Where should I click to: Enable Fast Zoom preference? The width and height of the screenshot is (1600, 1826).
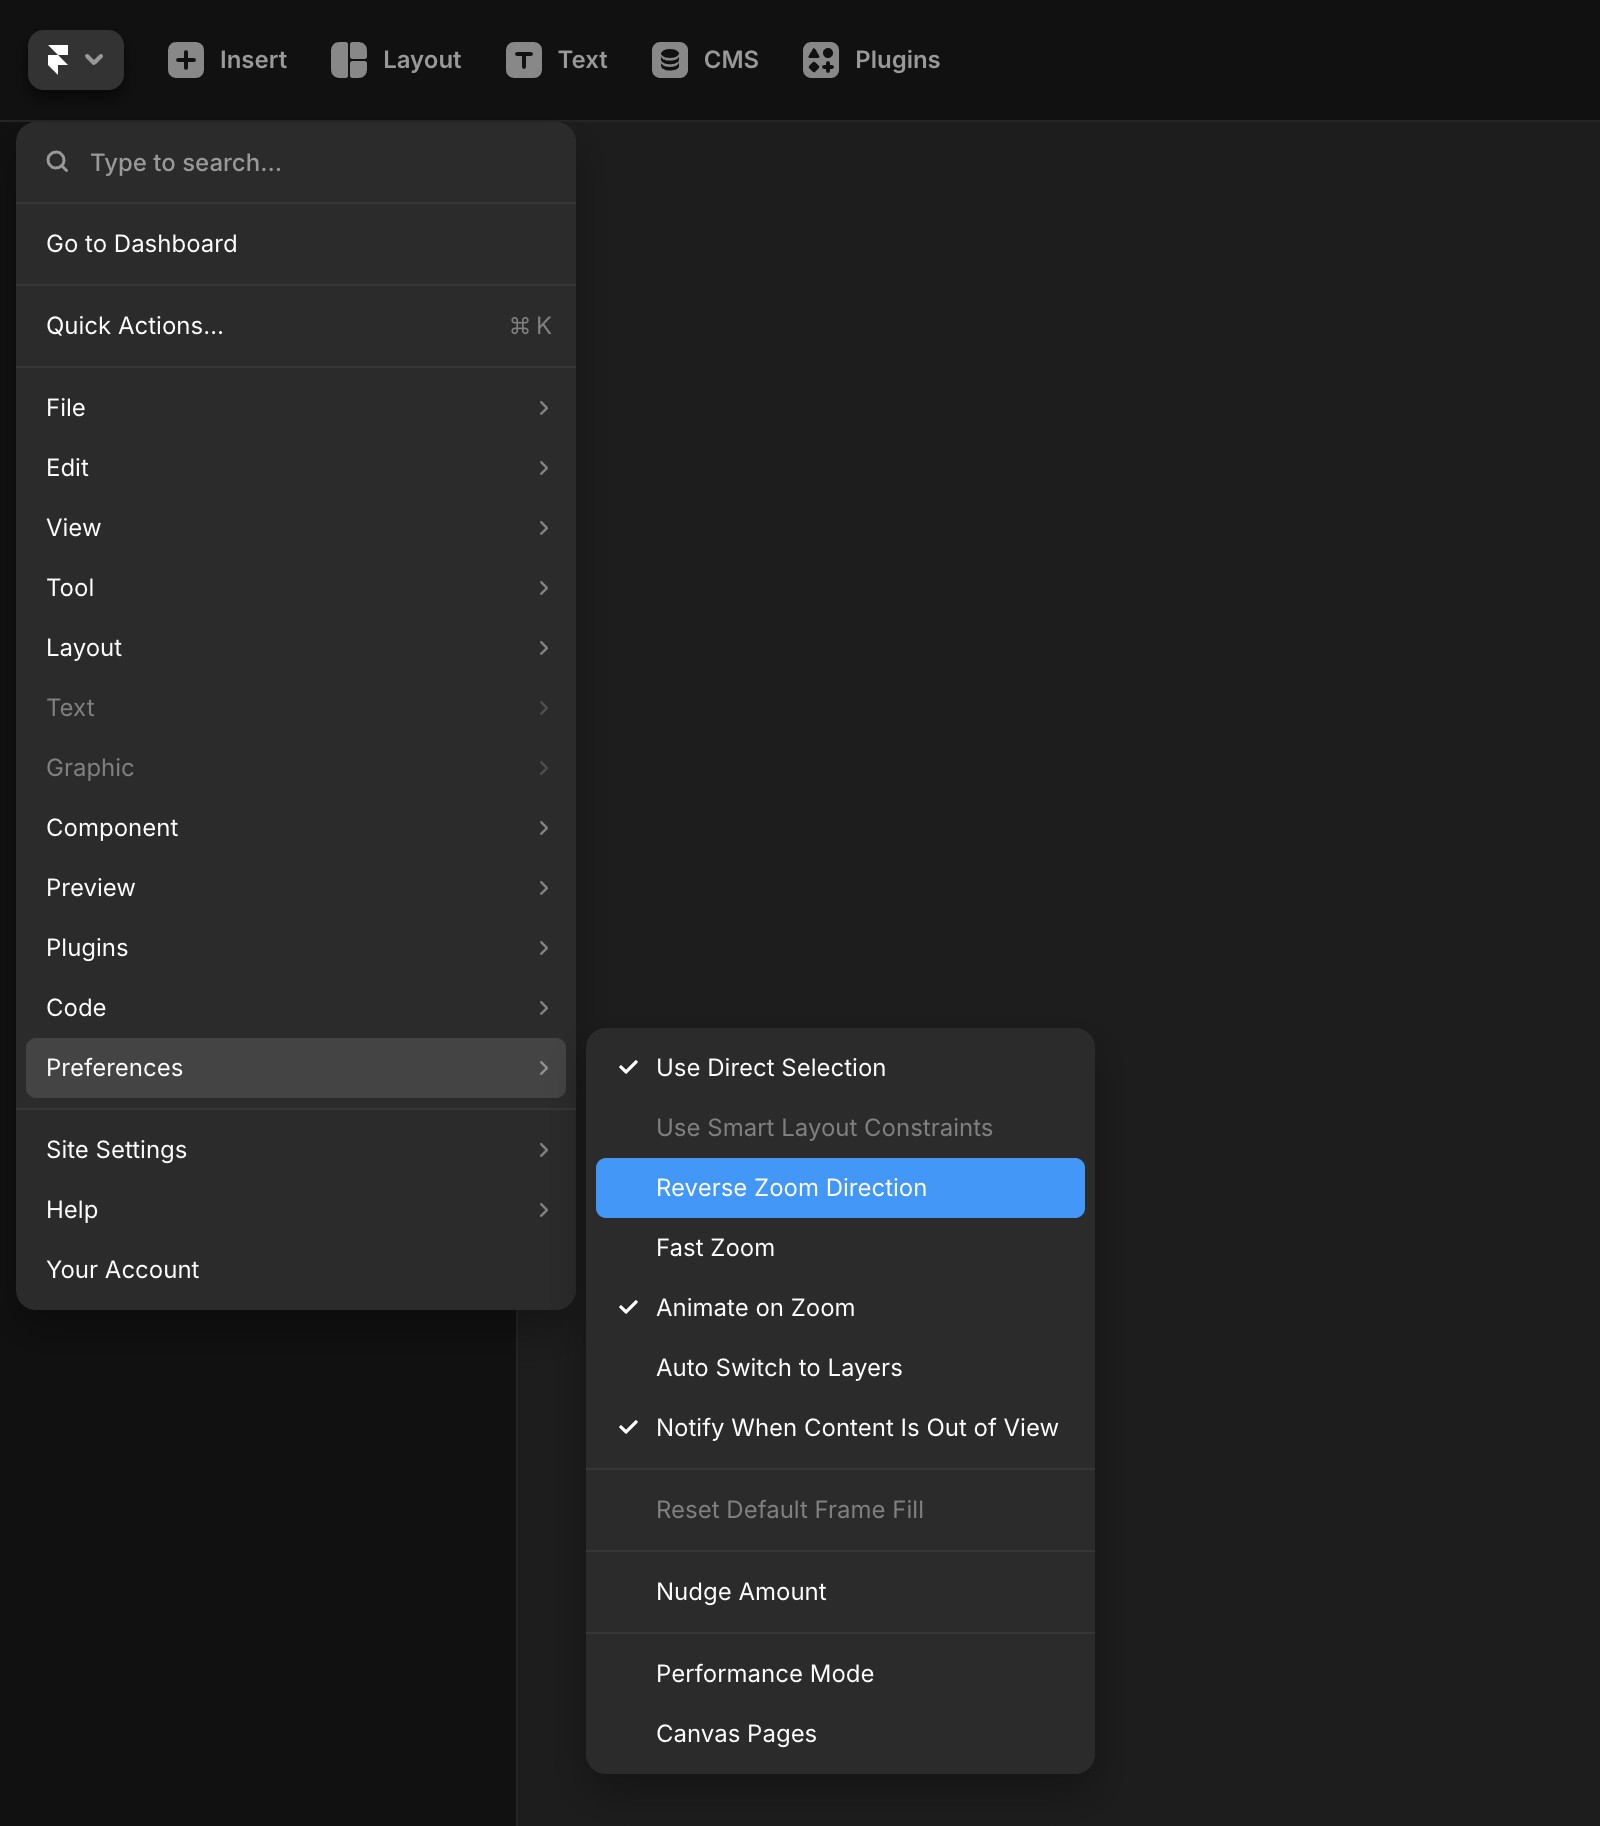pos(840,1248)
